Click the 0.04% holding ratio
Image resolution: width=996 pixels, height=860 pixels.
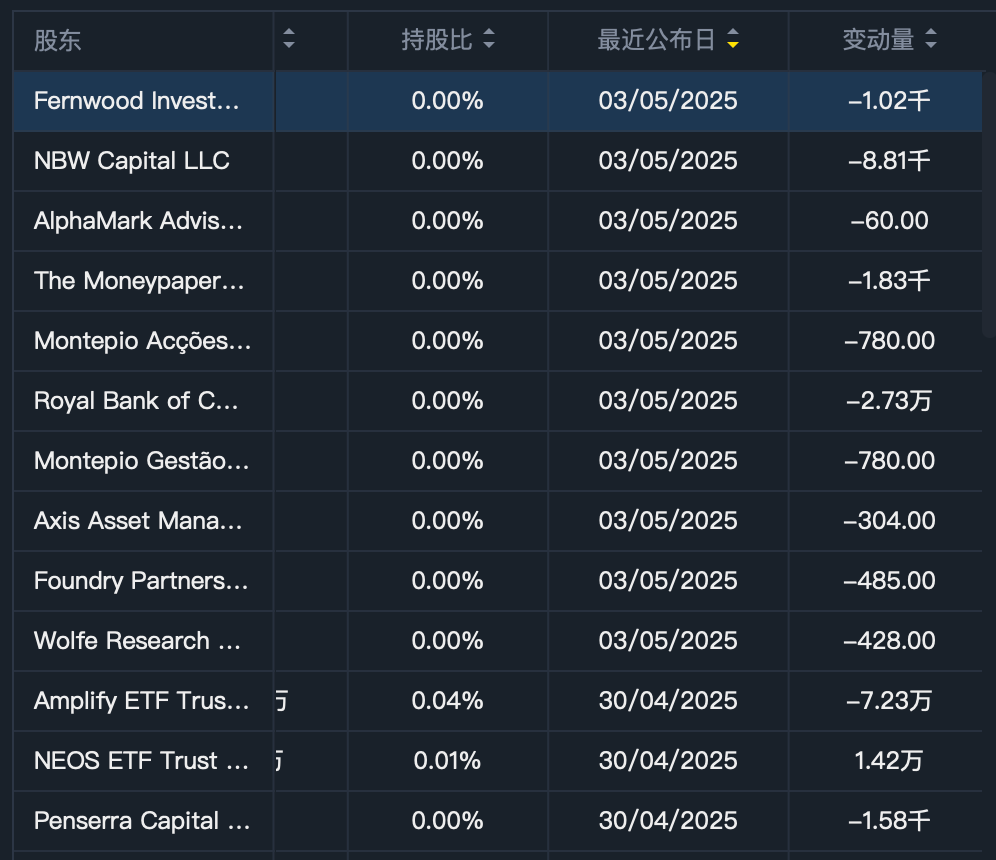point(447,701)
